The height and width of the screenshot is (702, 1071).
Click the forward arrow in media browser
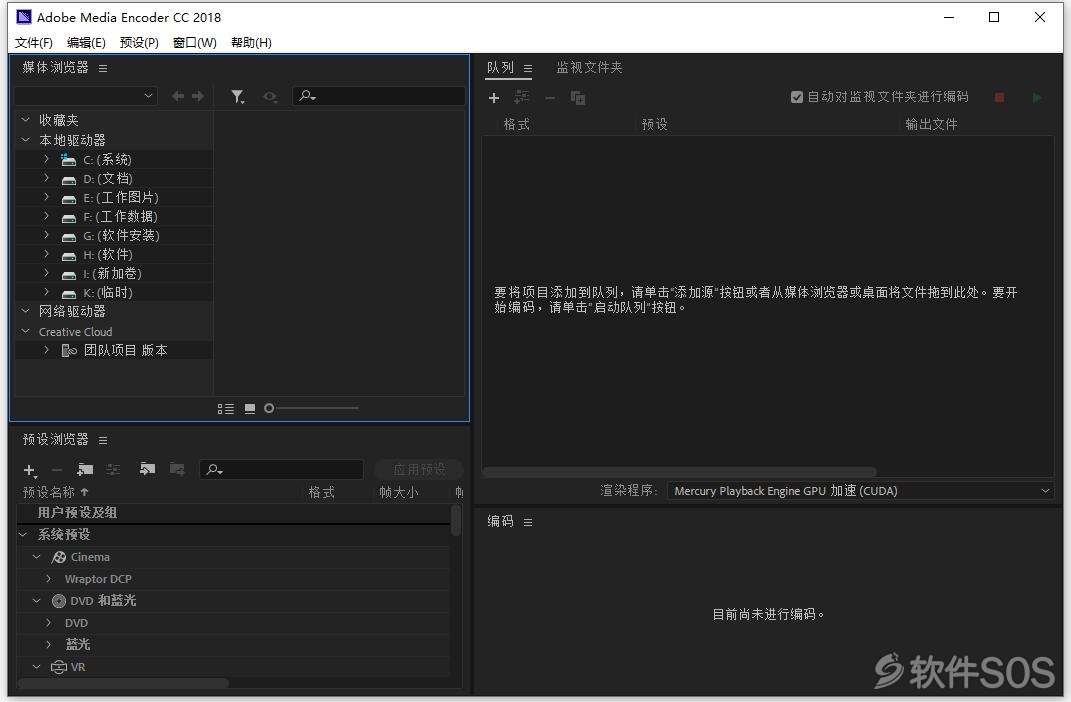(x=198, y=96)
